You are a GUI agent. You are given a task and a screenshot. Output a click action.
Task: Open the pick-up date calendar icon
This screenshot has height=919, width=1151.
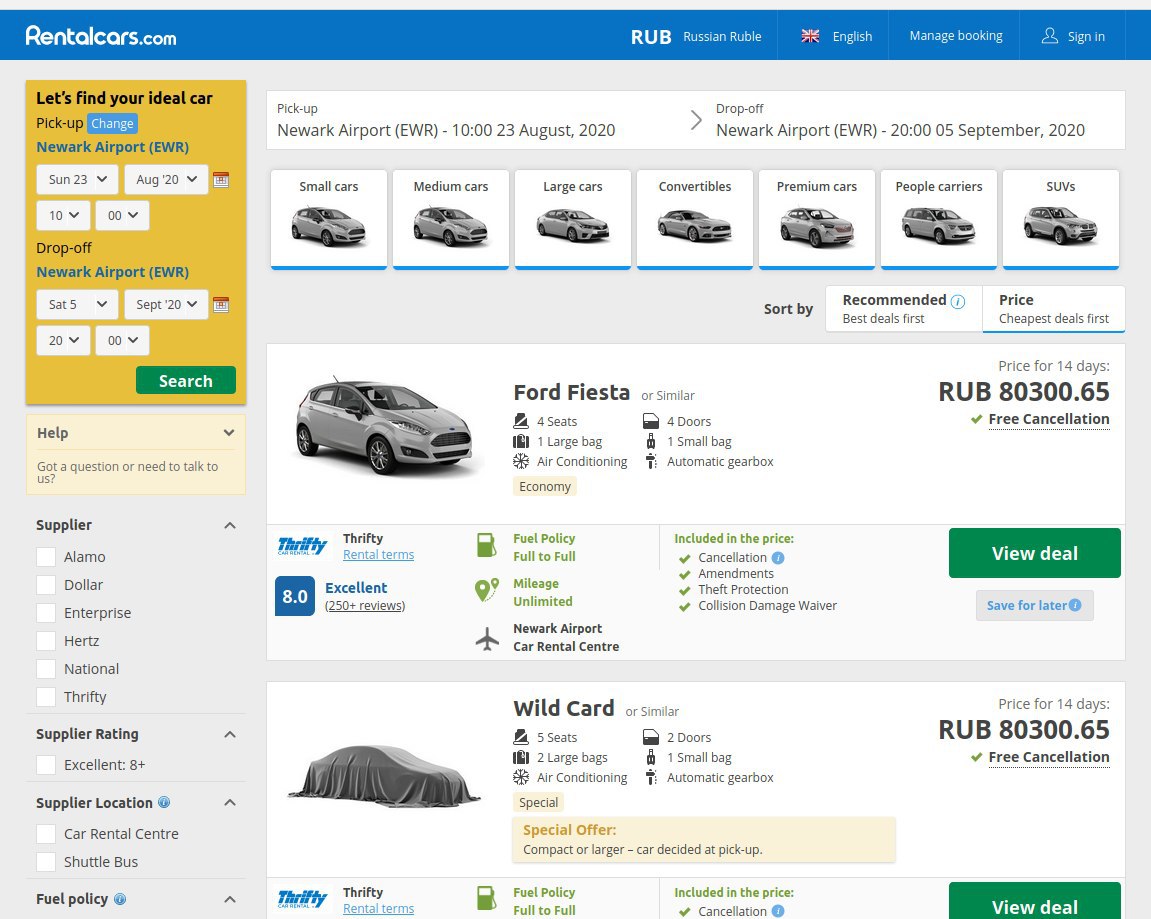pos(221,179)
